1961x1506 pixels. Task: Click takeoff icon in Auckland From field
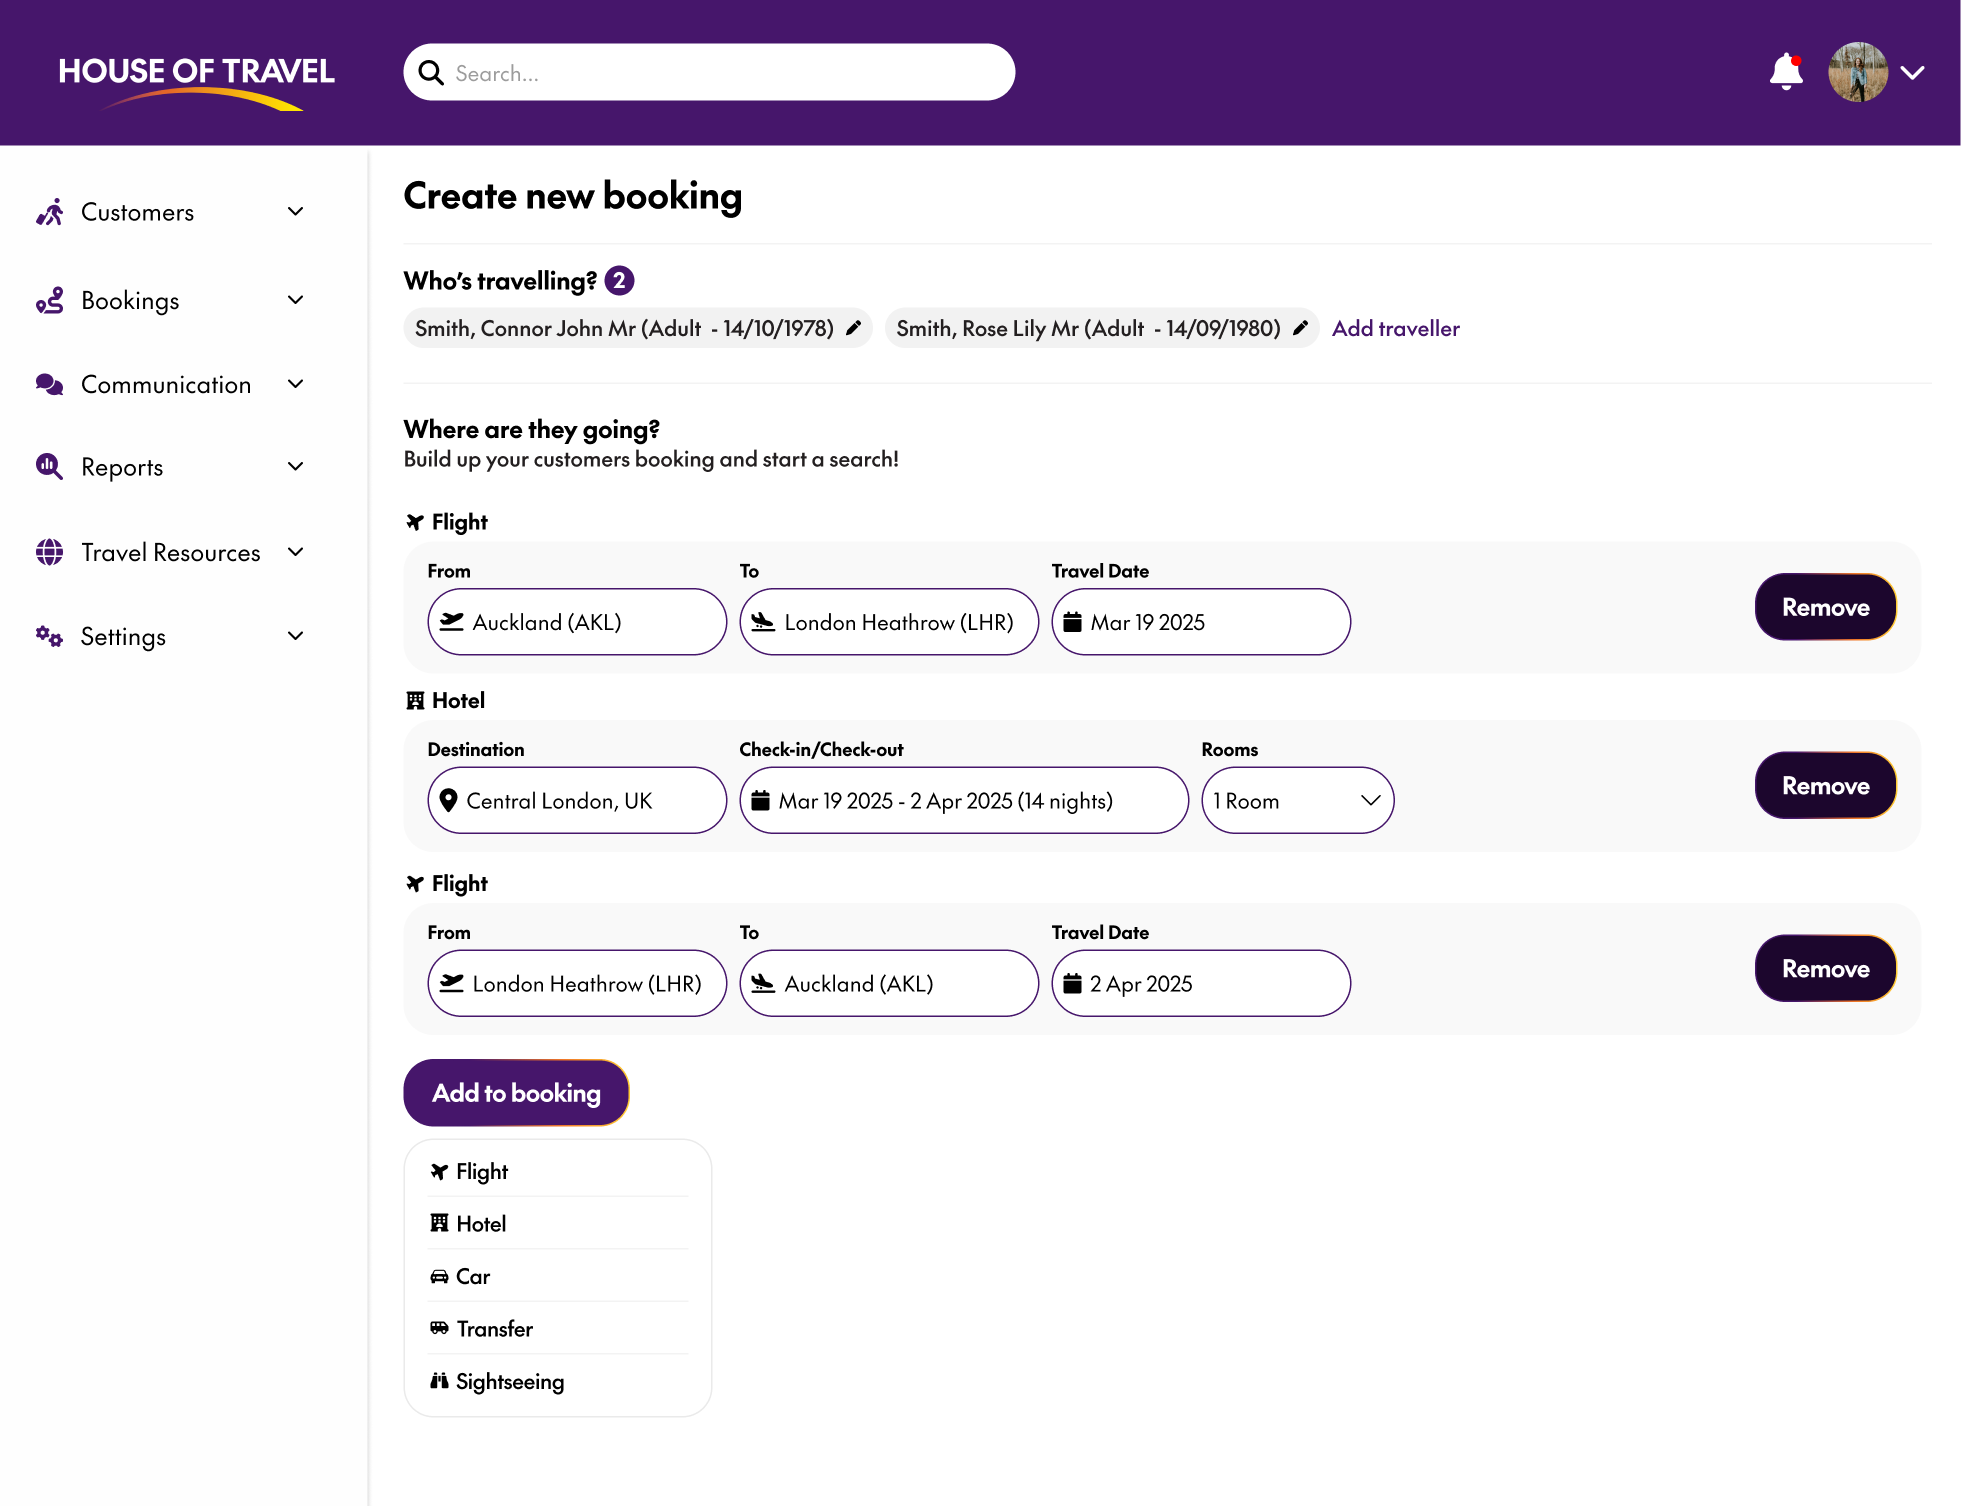tap(452, 622)
